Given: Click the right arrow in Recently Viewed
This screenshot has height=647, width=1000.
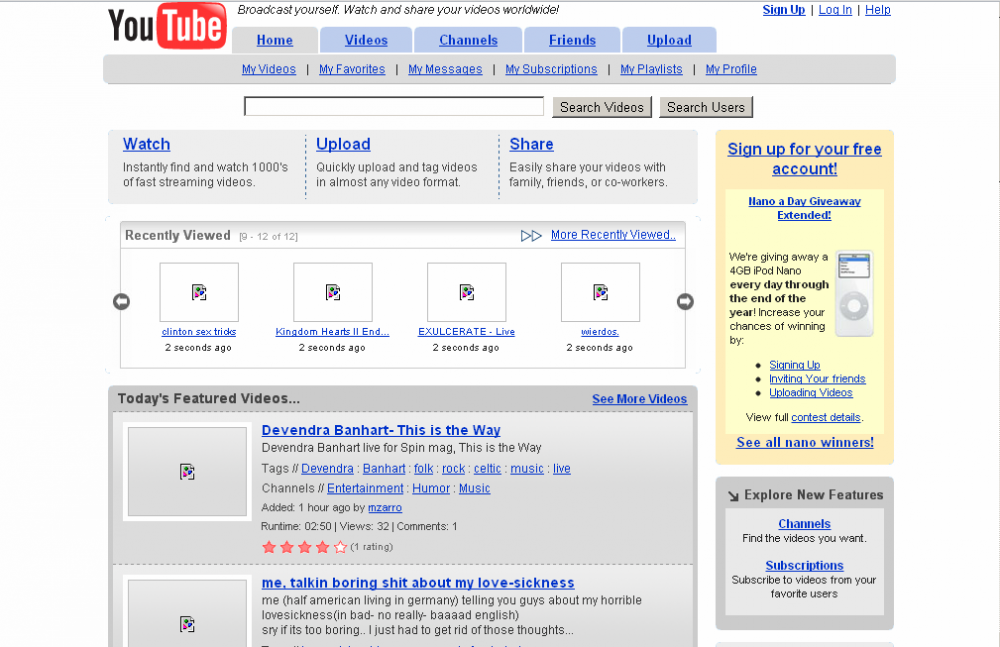Looking at the screenshot, I should [x=685, y=301].
